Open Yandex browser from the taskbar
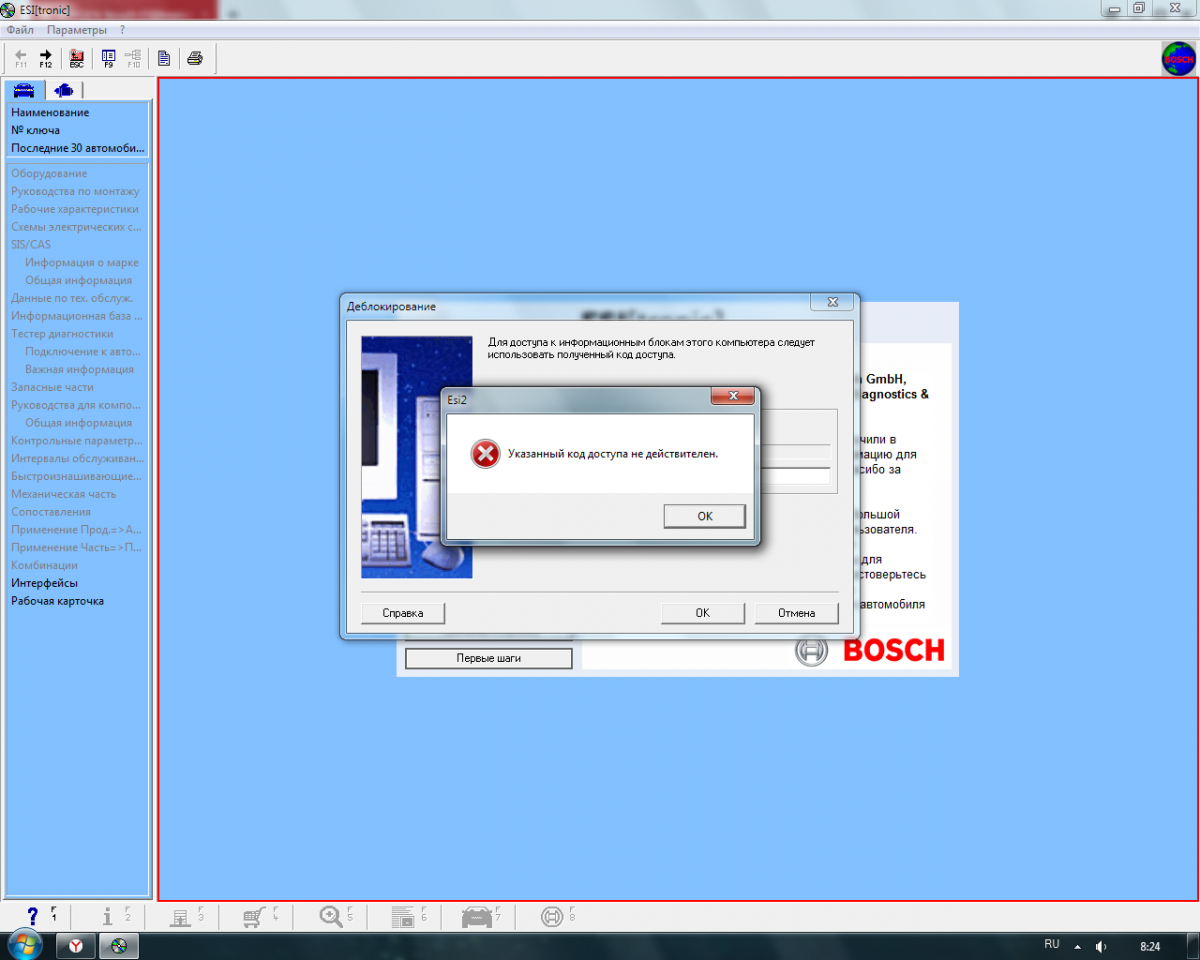The image size is (1200, 960). pos(75,946)
